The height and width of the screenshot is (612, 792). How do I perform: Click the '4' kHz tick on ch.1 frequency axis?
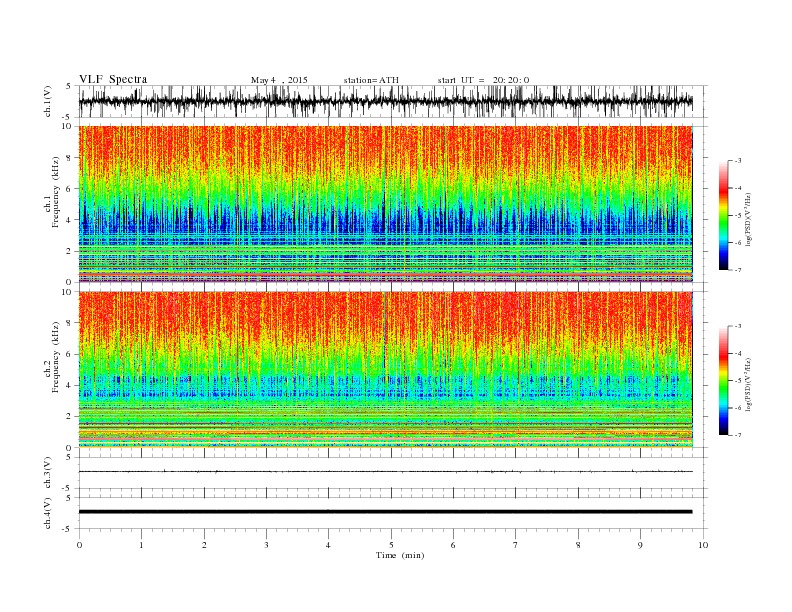click(70, 220)
